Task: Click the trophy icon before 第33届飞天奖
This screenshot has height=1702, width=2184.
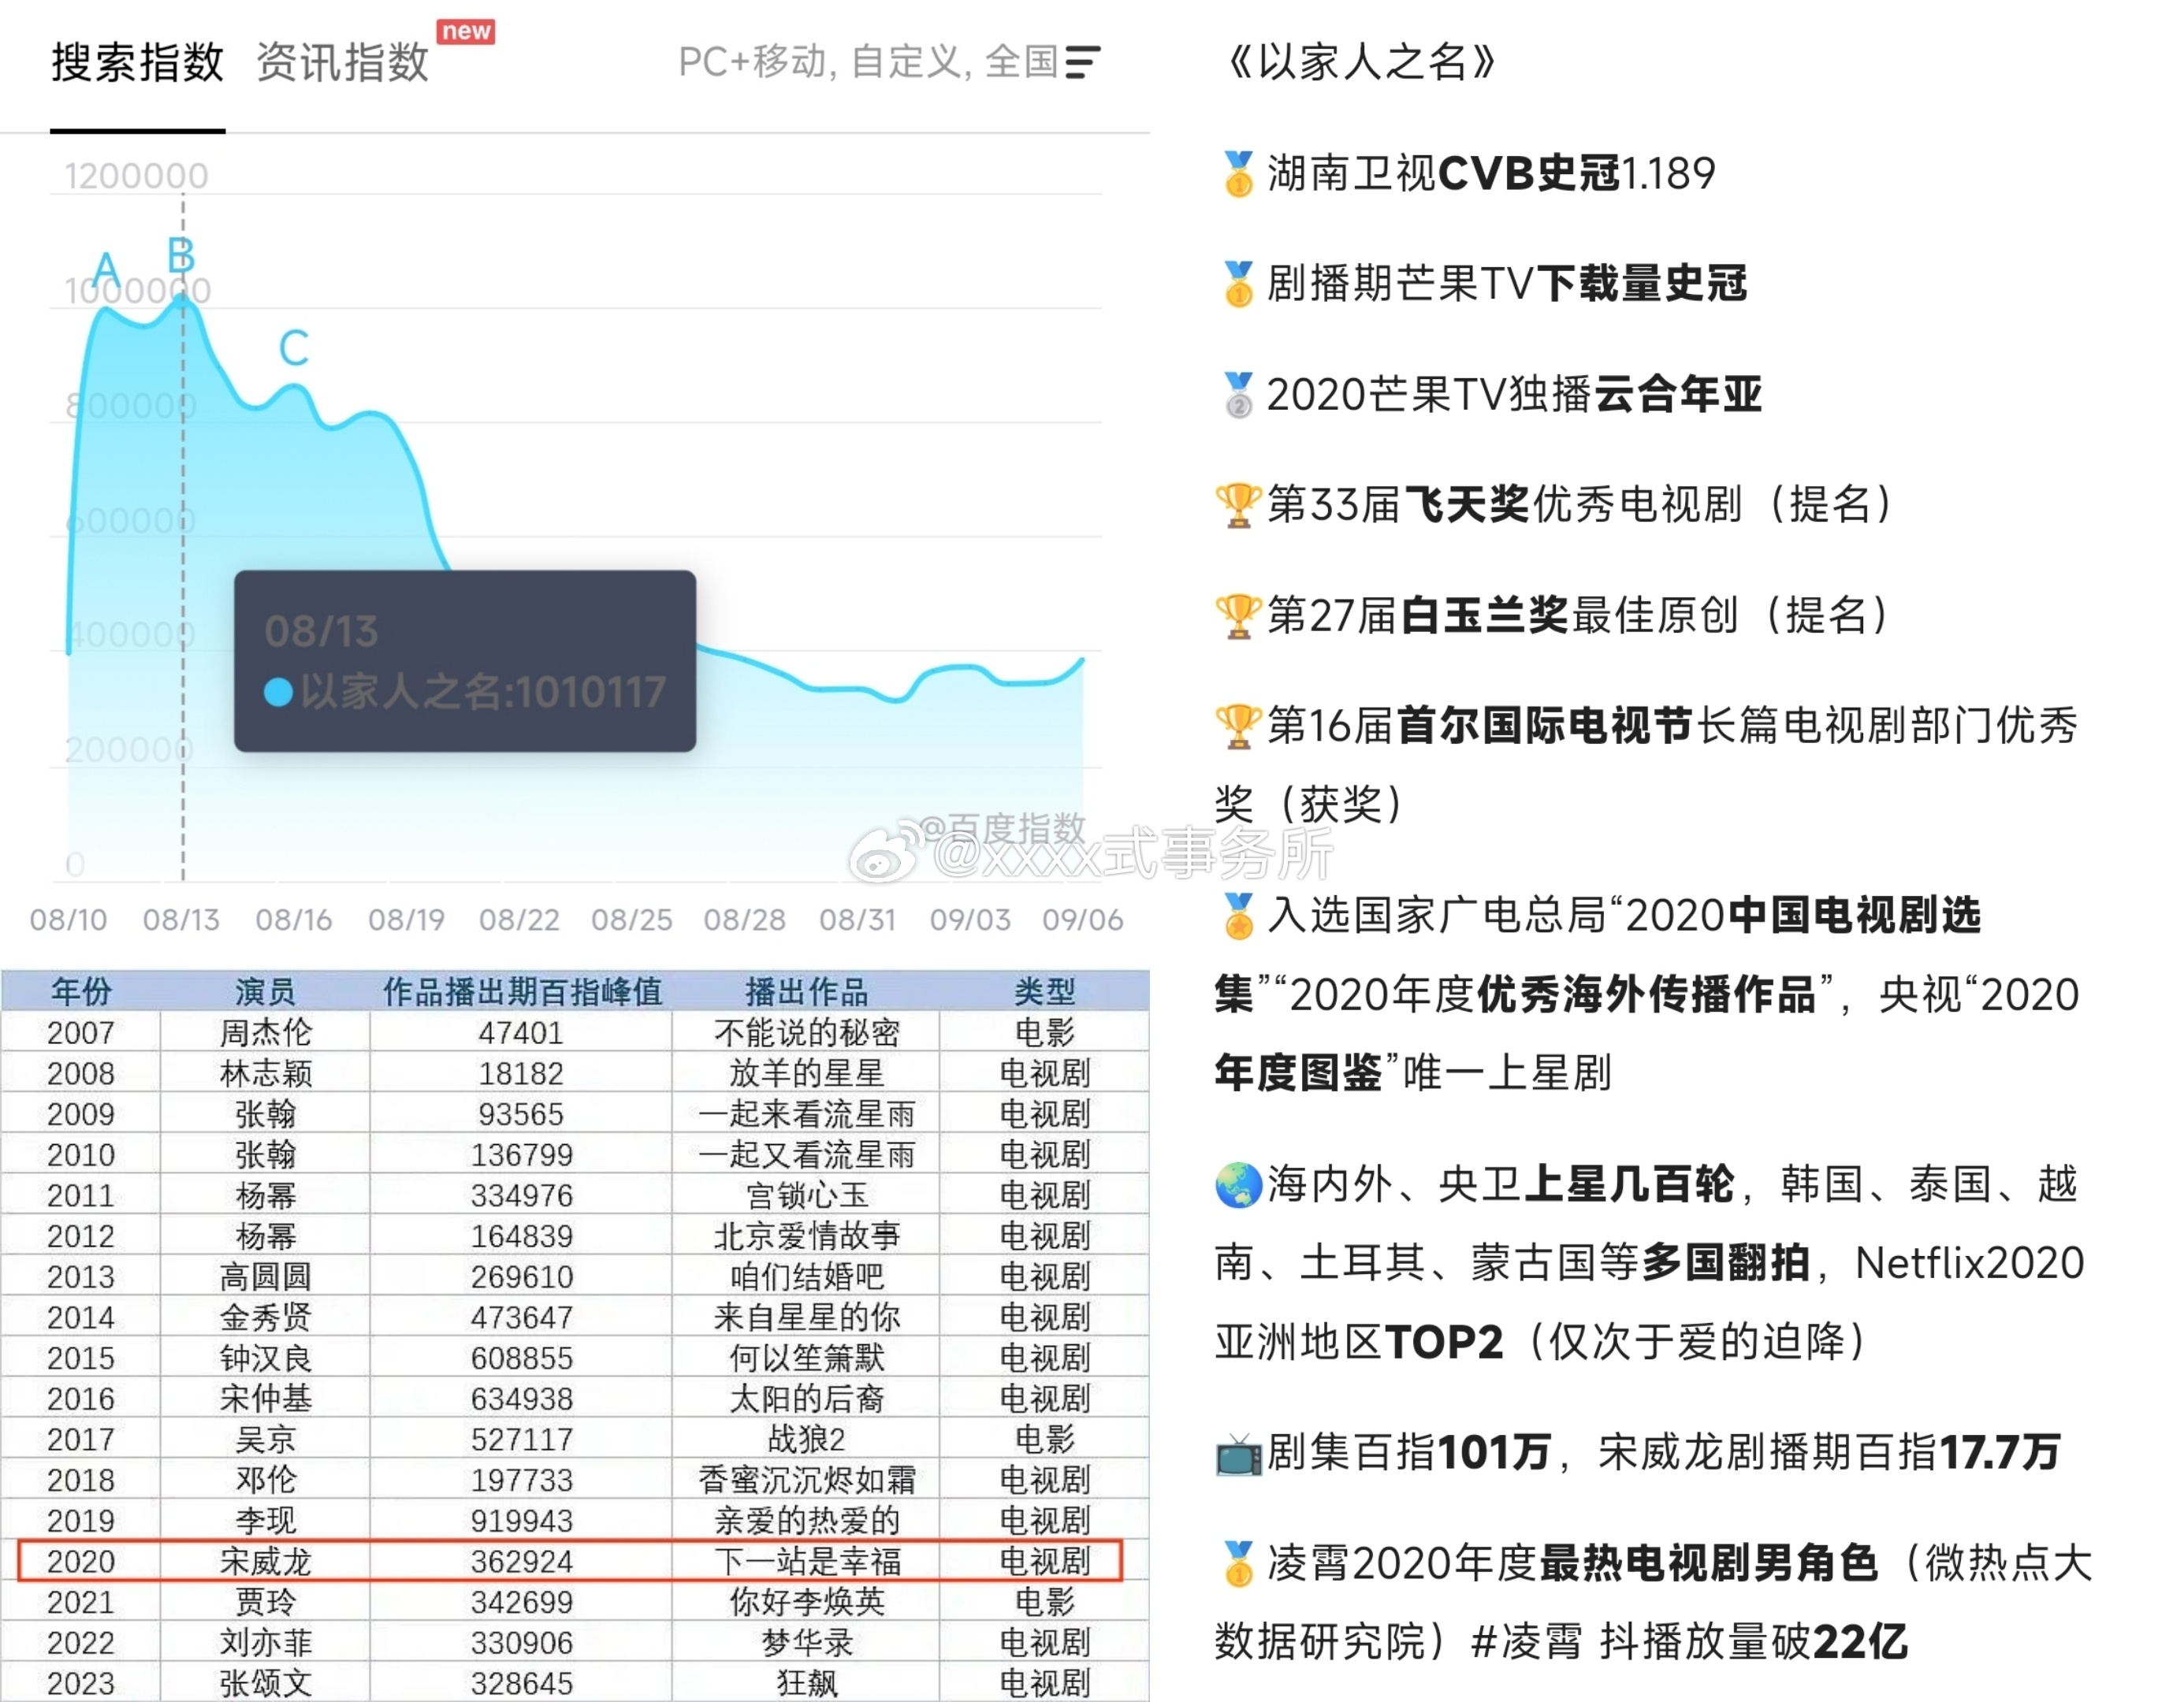Action: coord(1239,506)
